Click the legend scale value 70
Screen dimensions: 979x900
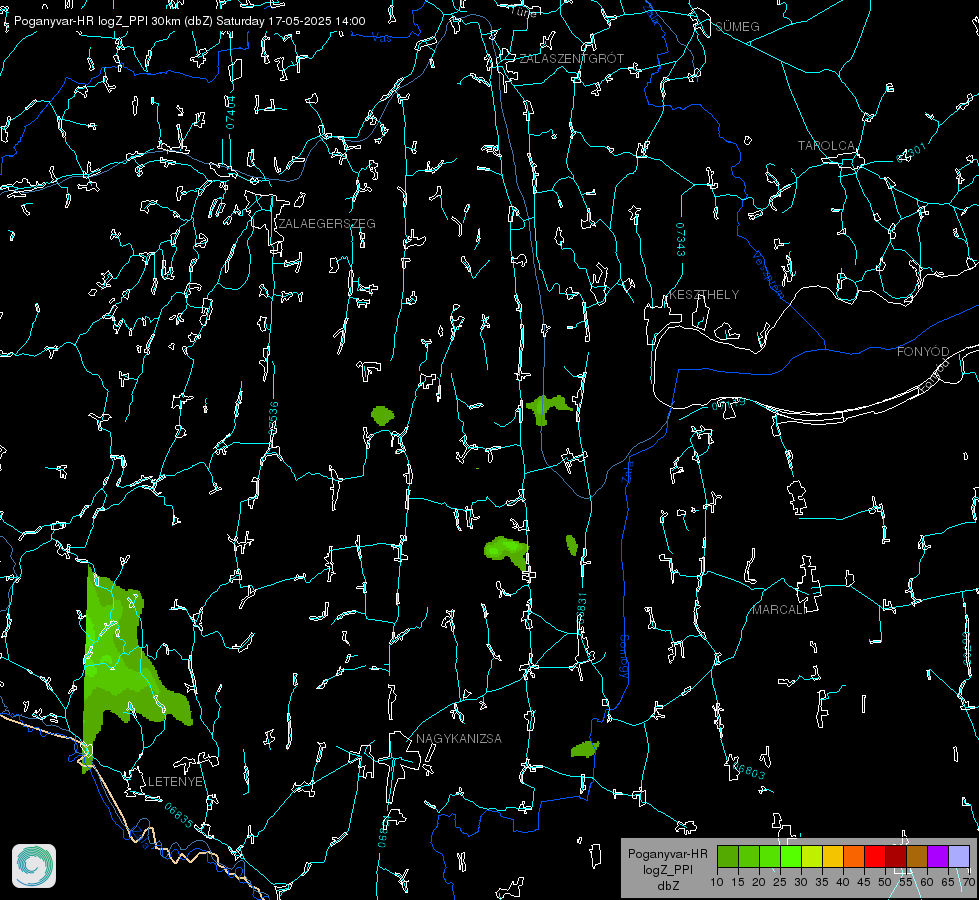(969, 882)
